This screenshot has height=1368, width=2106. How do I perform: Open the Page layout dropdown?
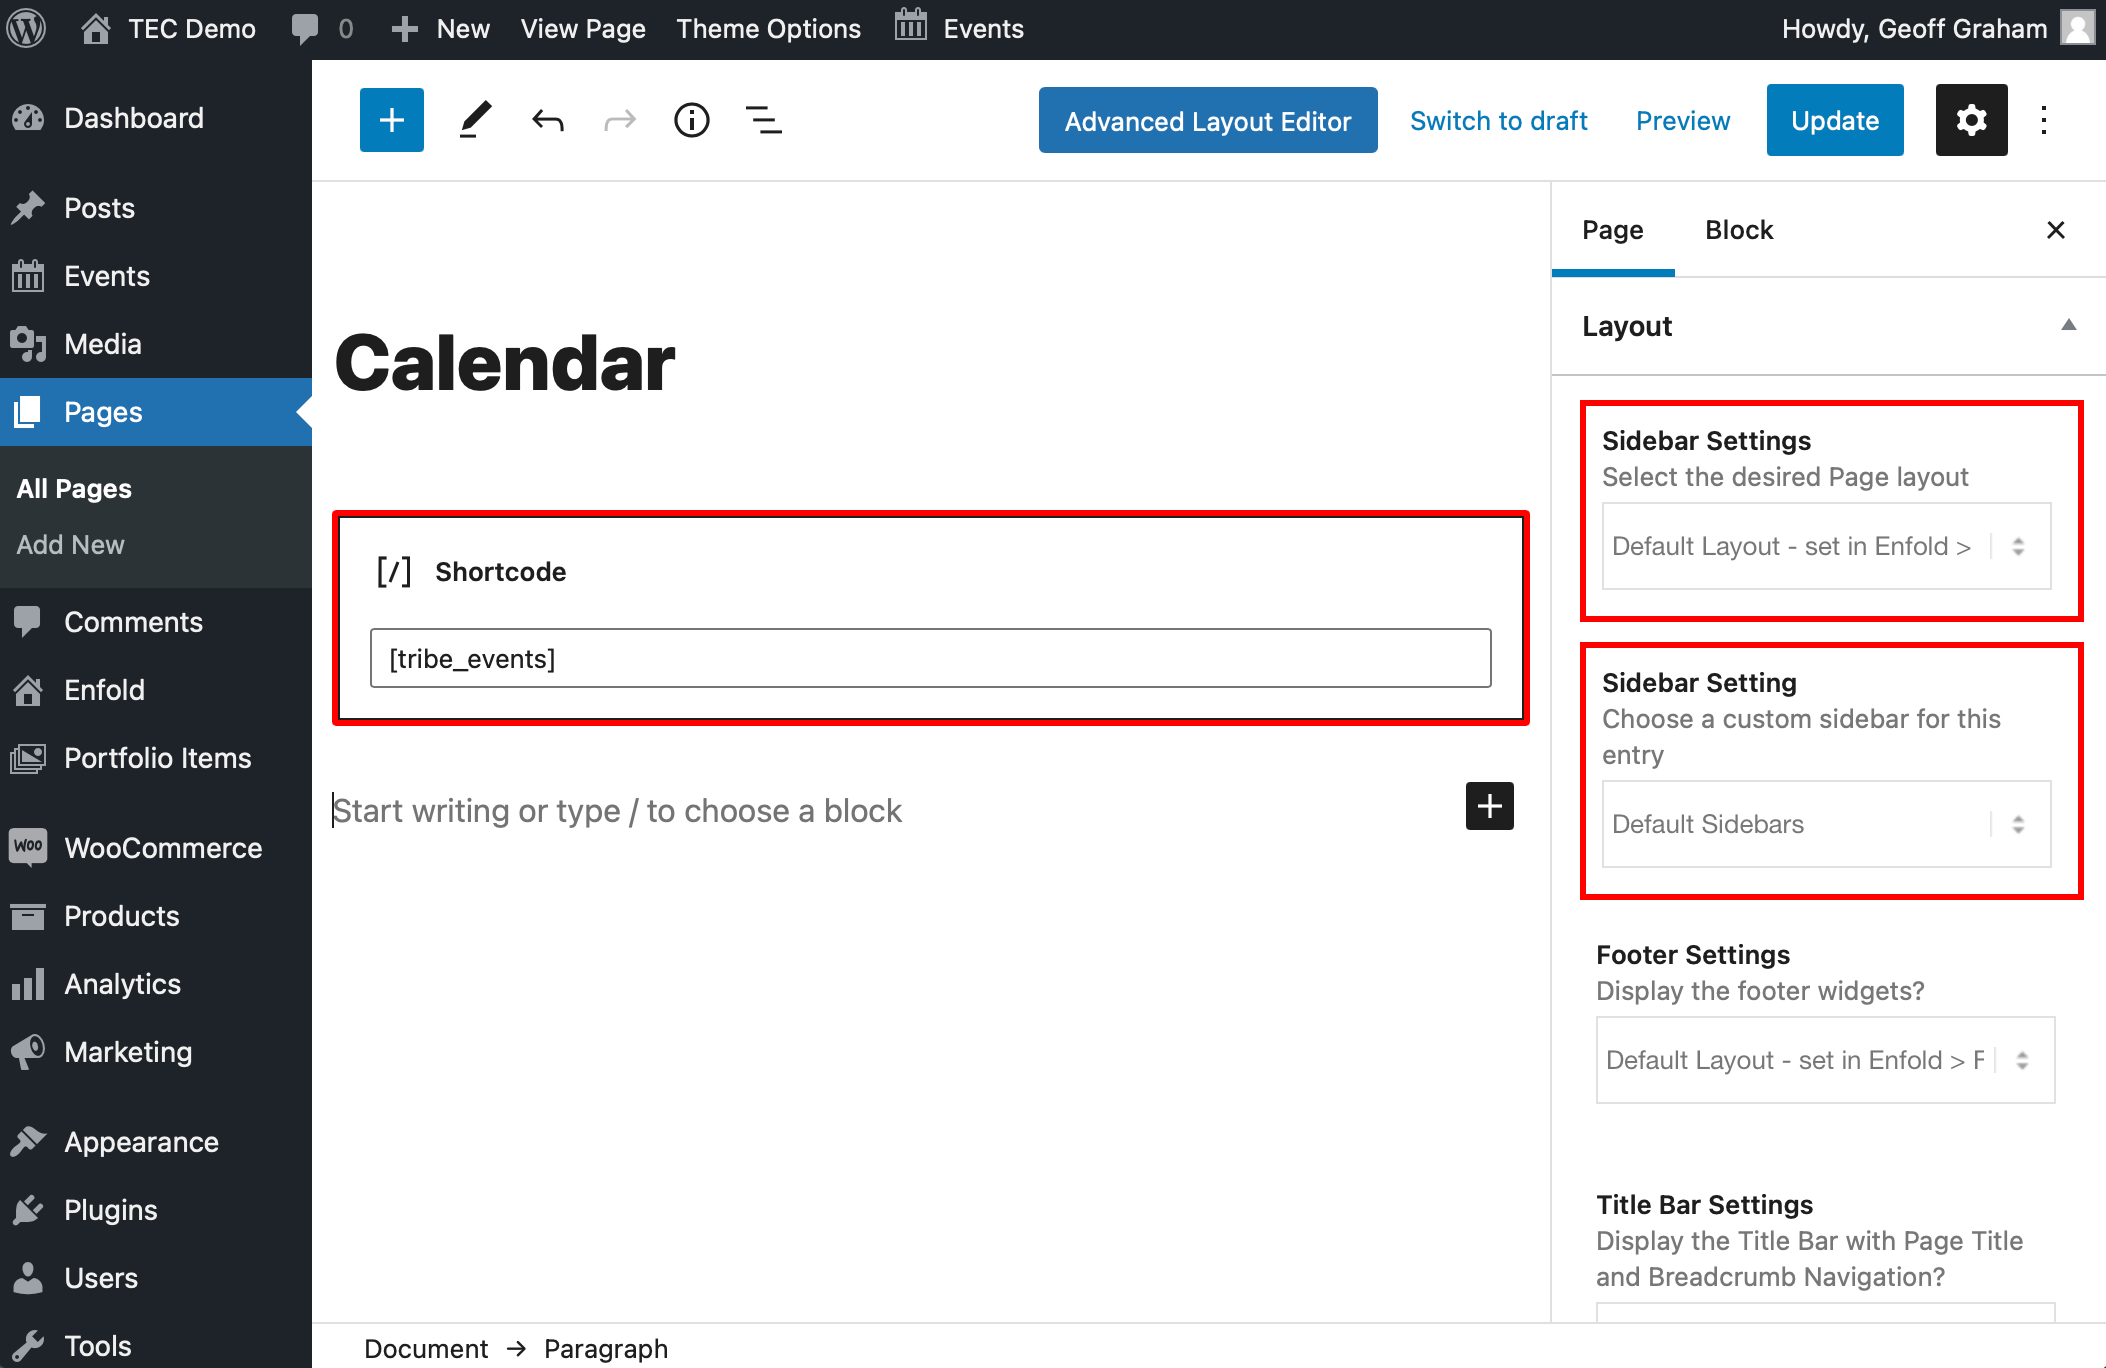pyautogui.click(x=1824, y=546)
